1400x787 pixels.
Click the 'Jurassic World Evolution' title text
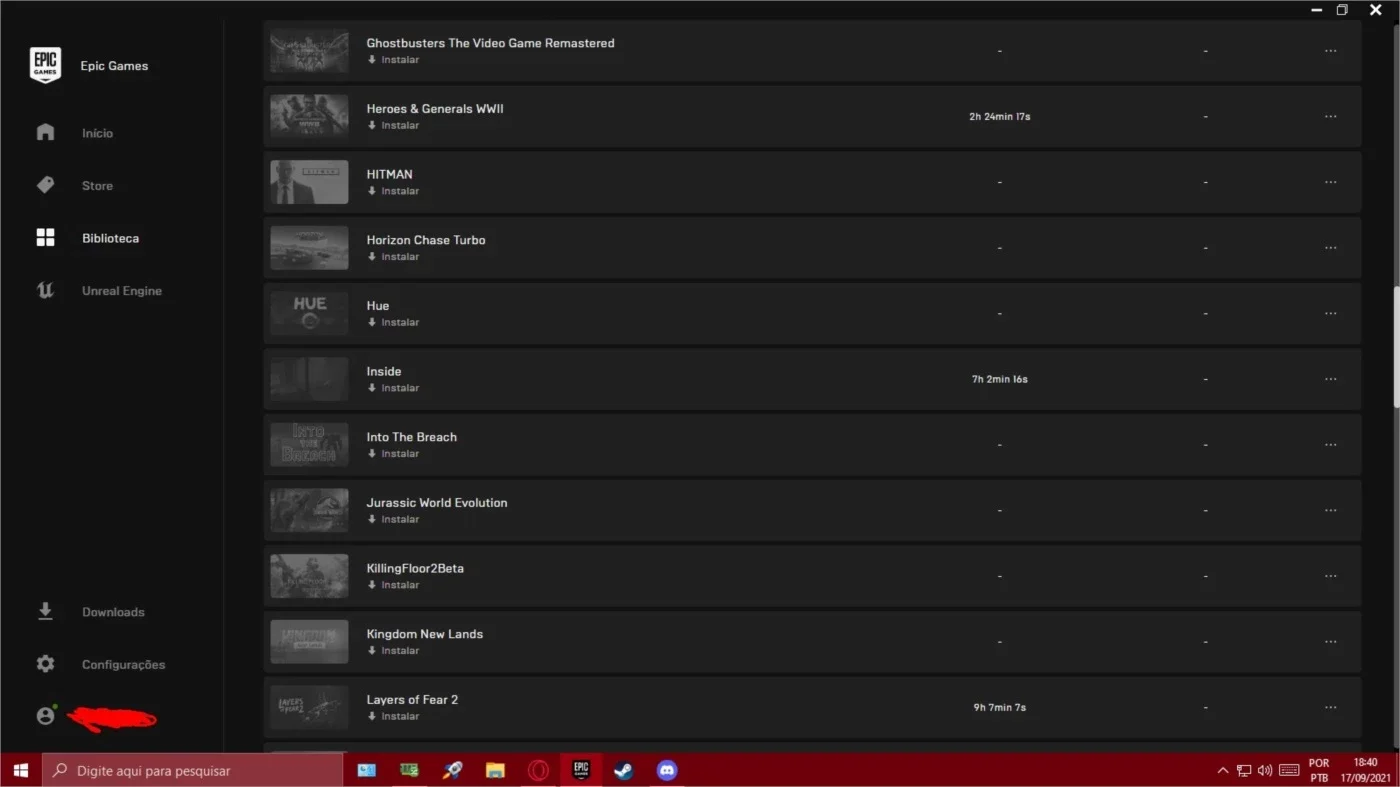pyautogui.click(x=437, y=503)
